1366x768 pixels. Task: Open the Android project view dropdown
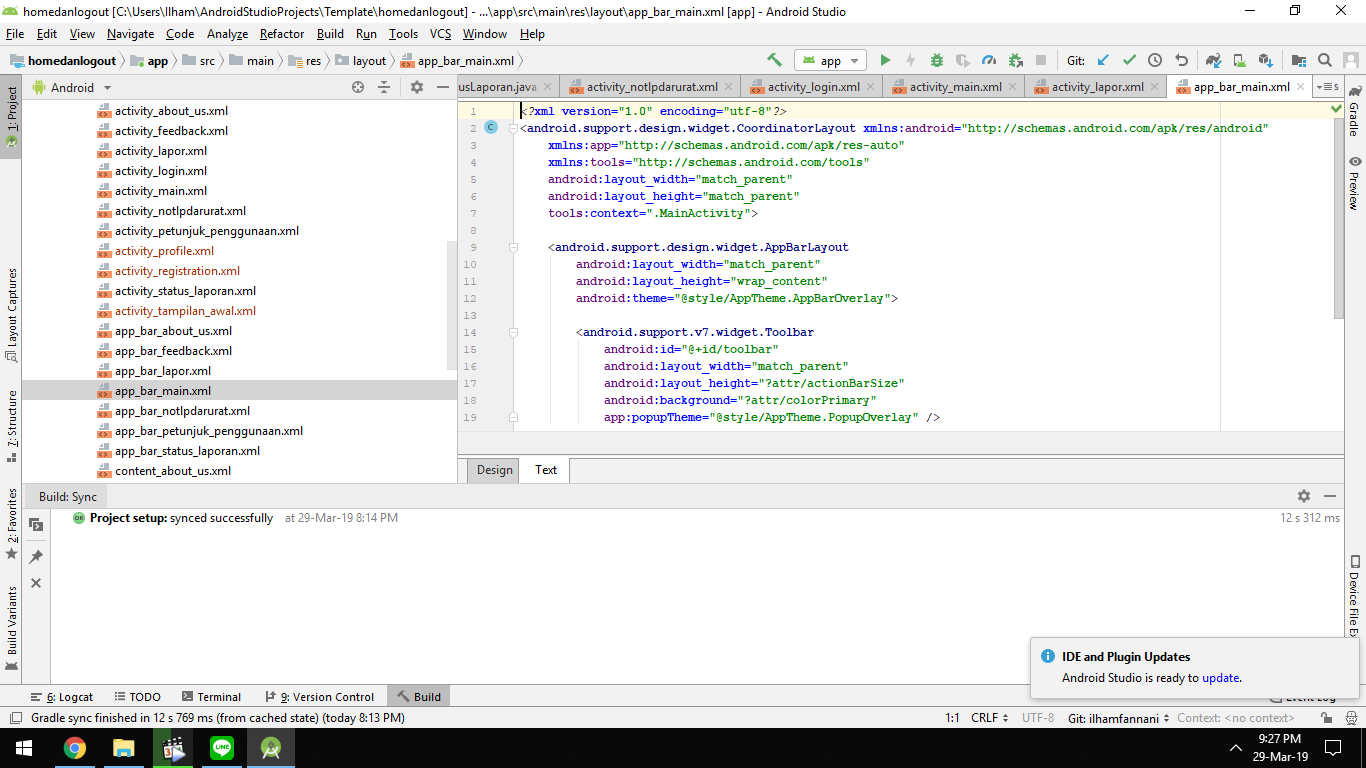[x=72, y=87]
